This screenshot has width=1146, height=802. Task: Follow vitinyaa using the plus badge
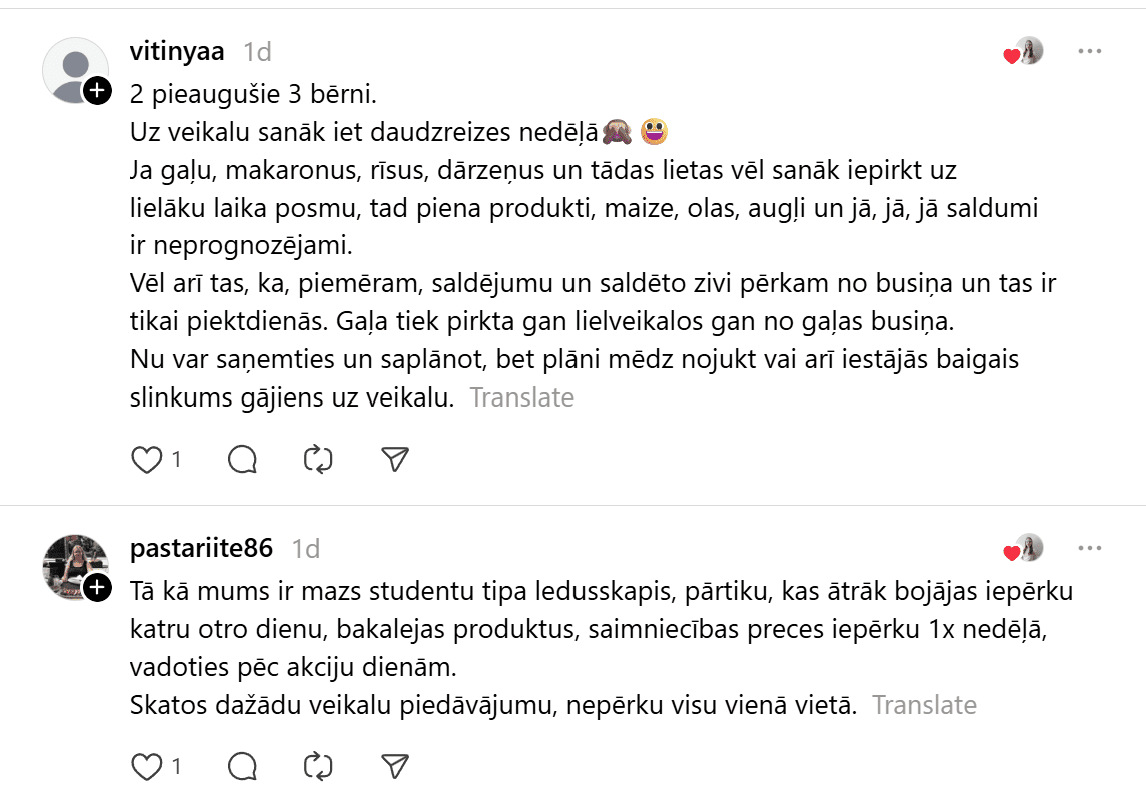(x=97, y=91)
